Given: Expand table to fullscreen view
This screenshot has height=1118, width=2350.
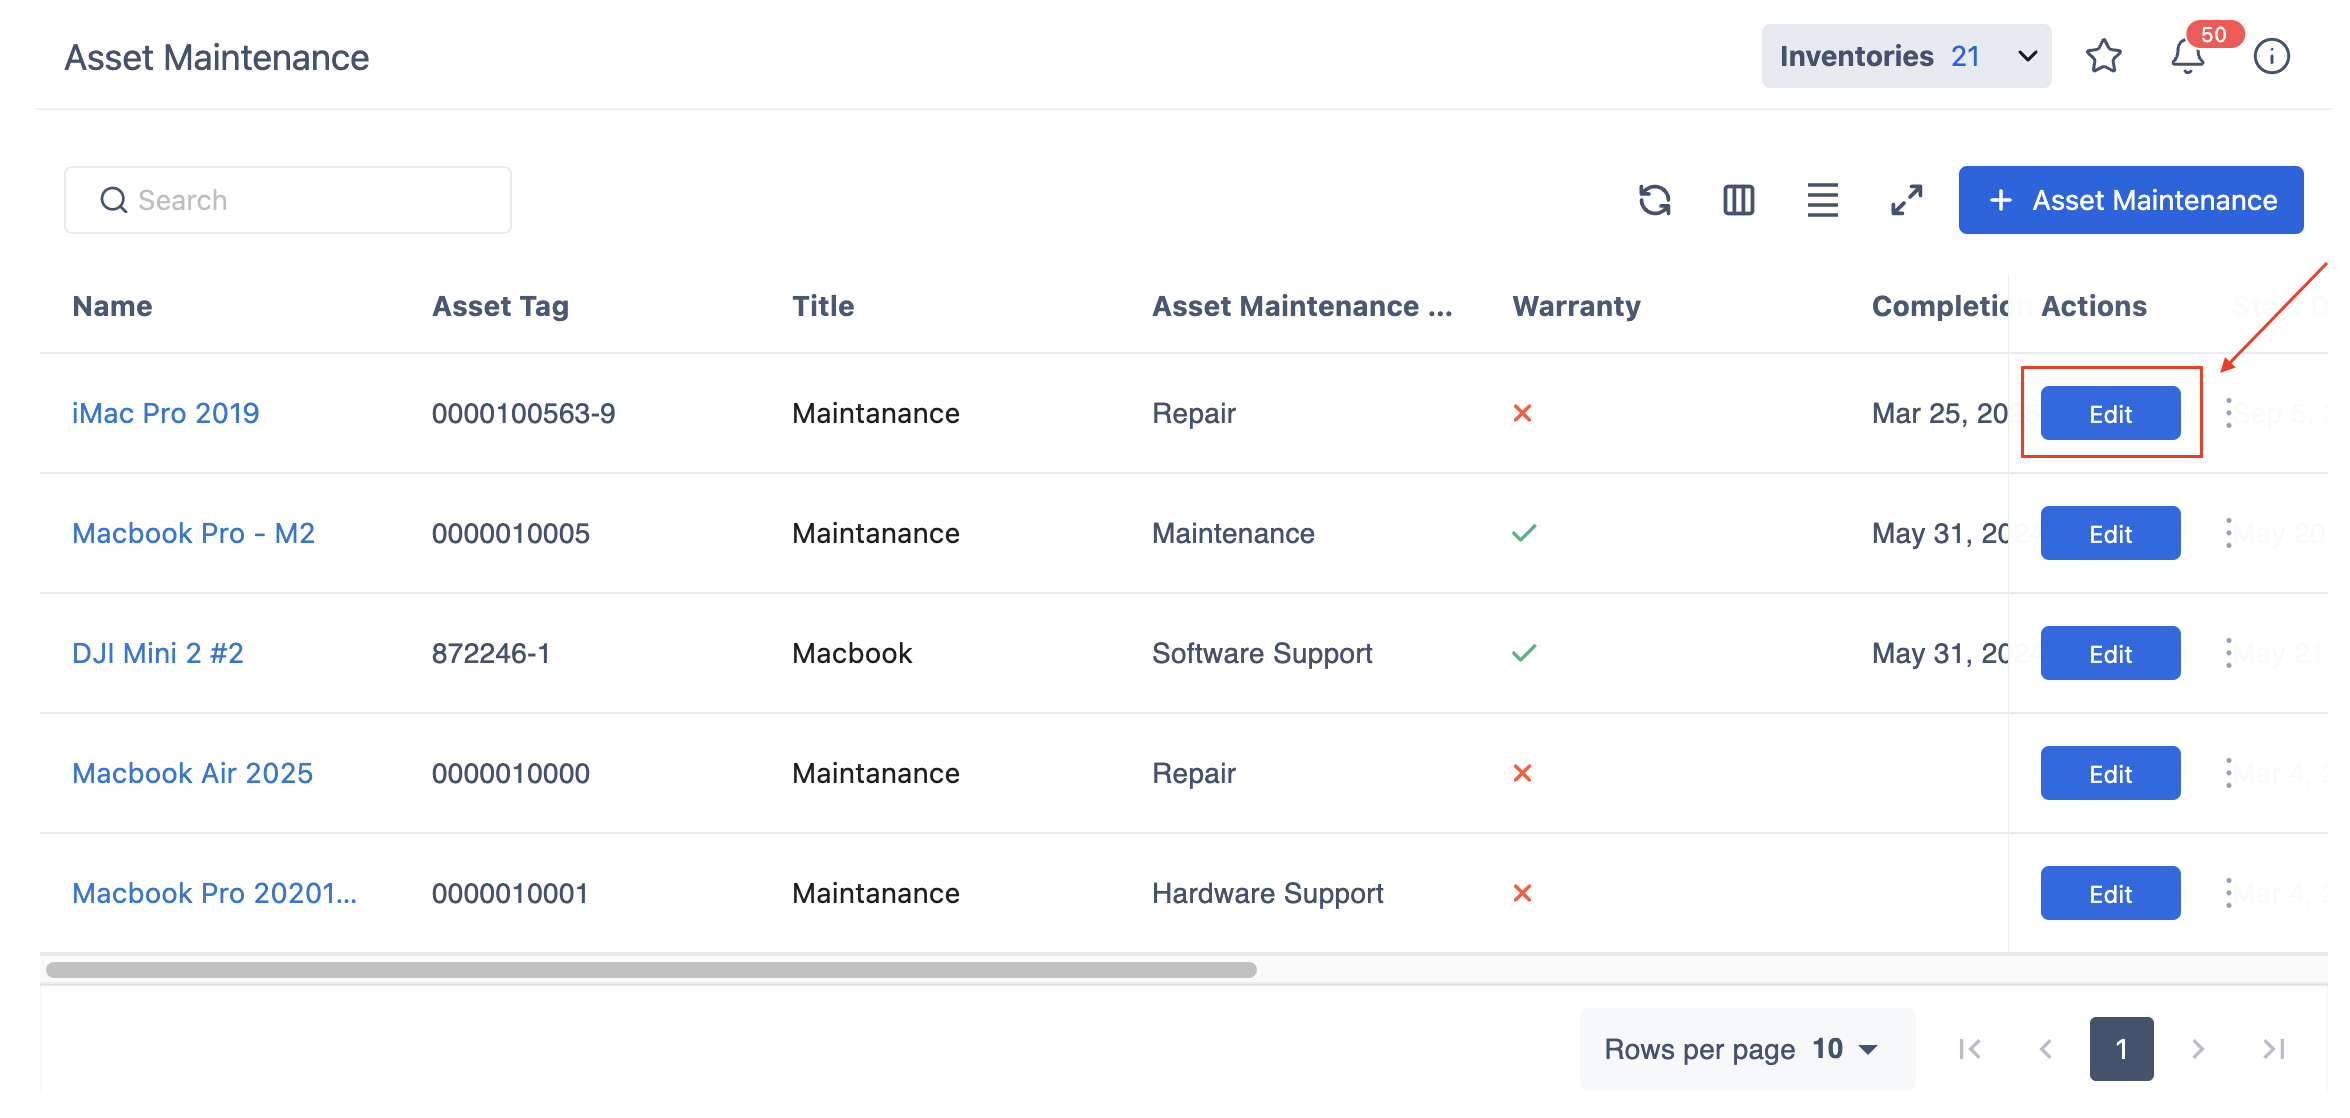Looking at the screenshot, I should [1907, 200].
